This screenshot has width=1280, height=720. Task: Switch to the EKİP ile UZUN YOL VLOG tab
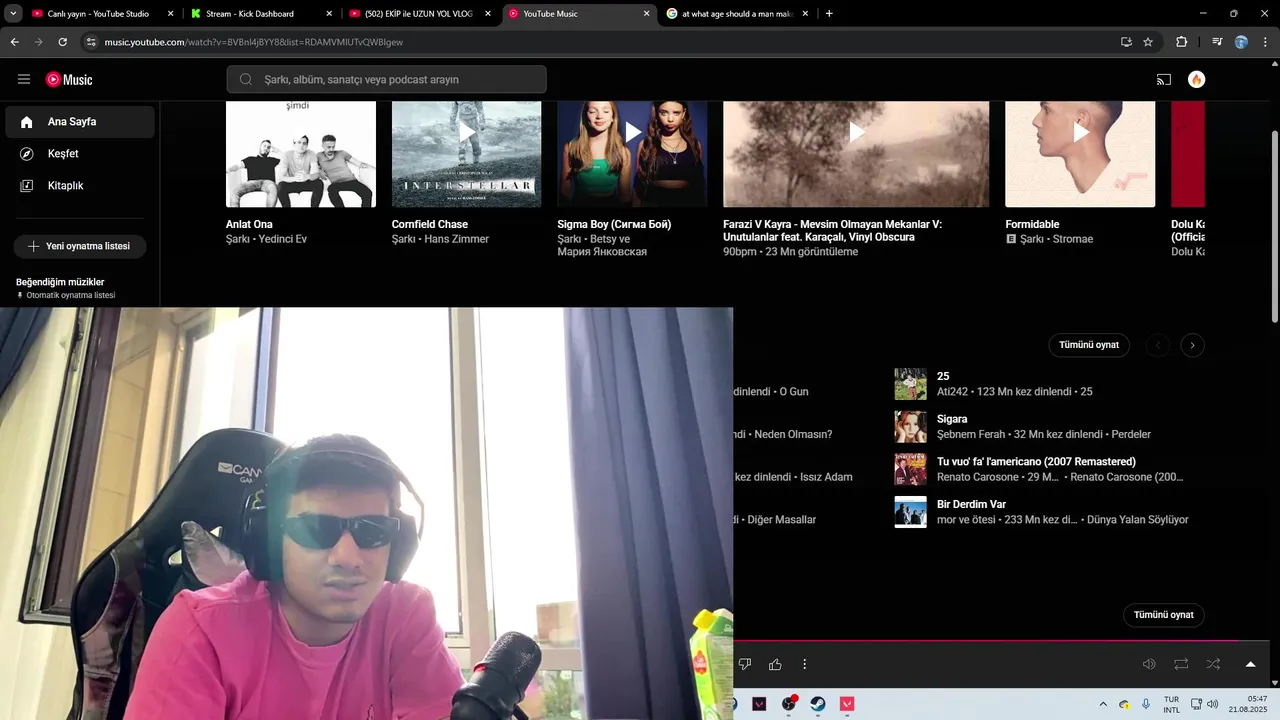[419, 14]
